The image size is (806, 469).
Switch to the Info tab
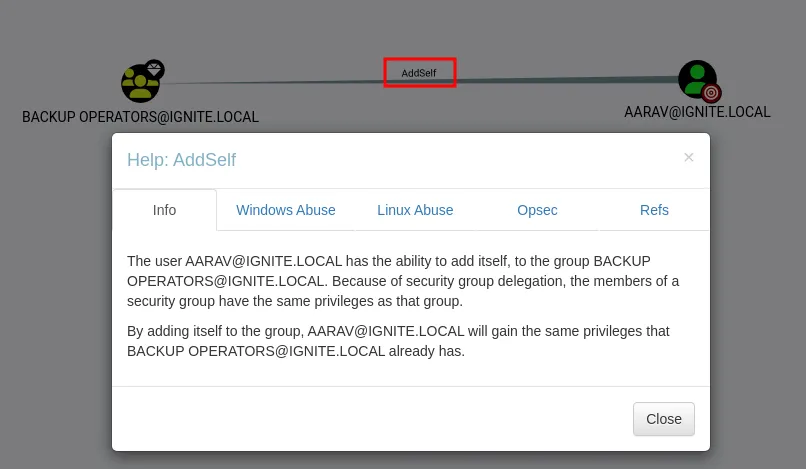point(164,210)
